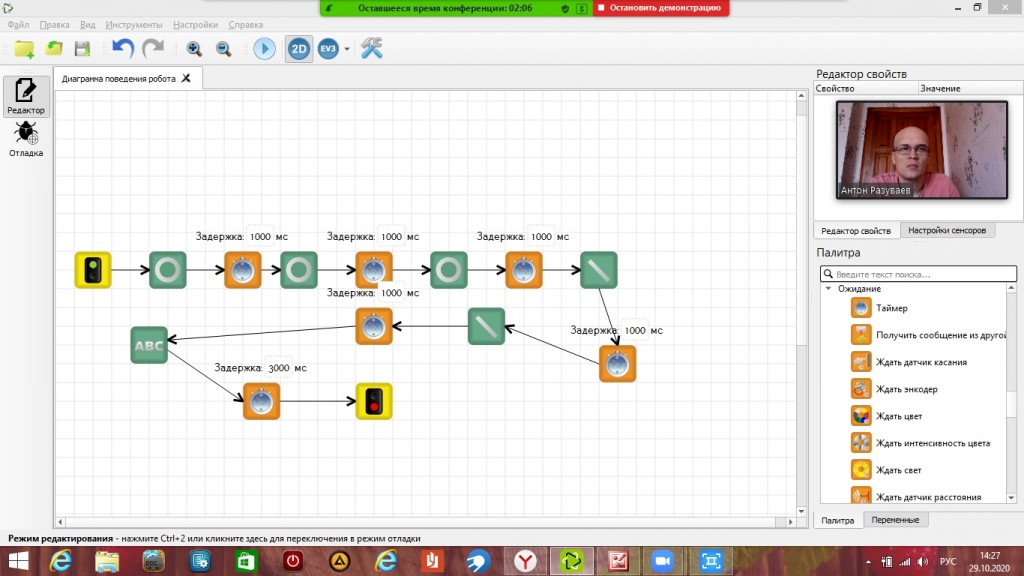Open settings with the tools icon
The image size is (1024, 576).
tap(372, 48)
